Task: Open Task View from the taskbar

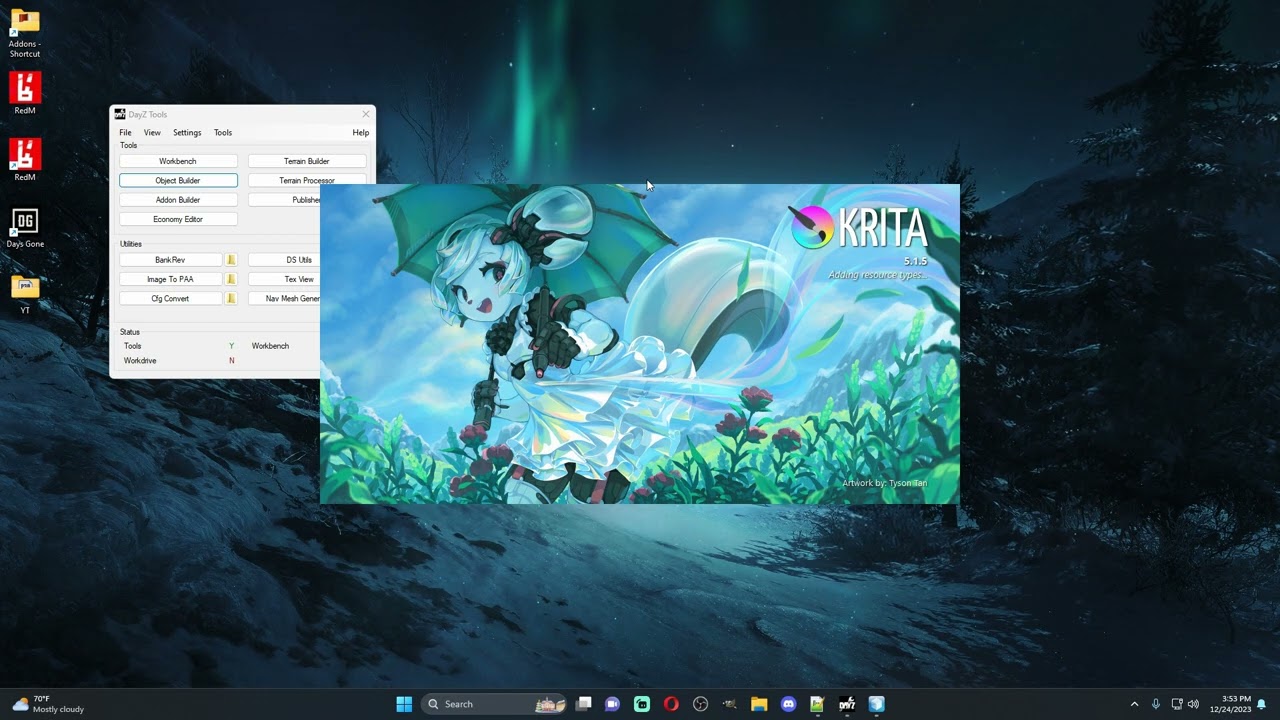Action: click(584, 704)
